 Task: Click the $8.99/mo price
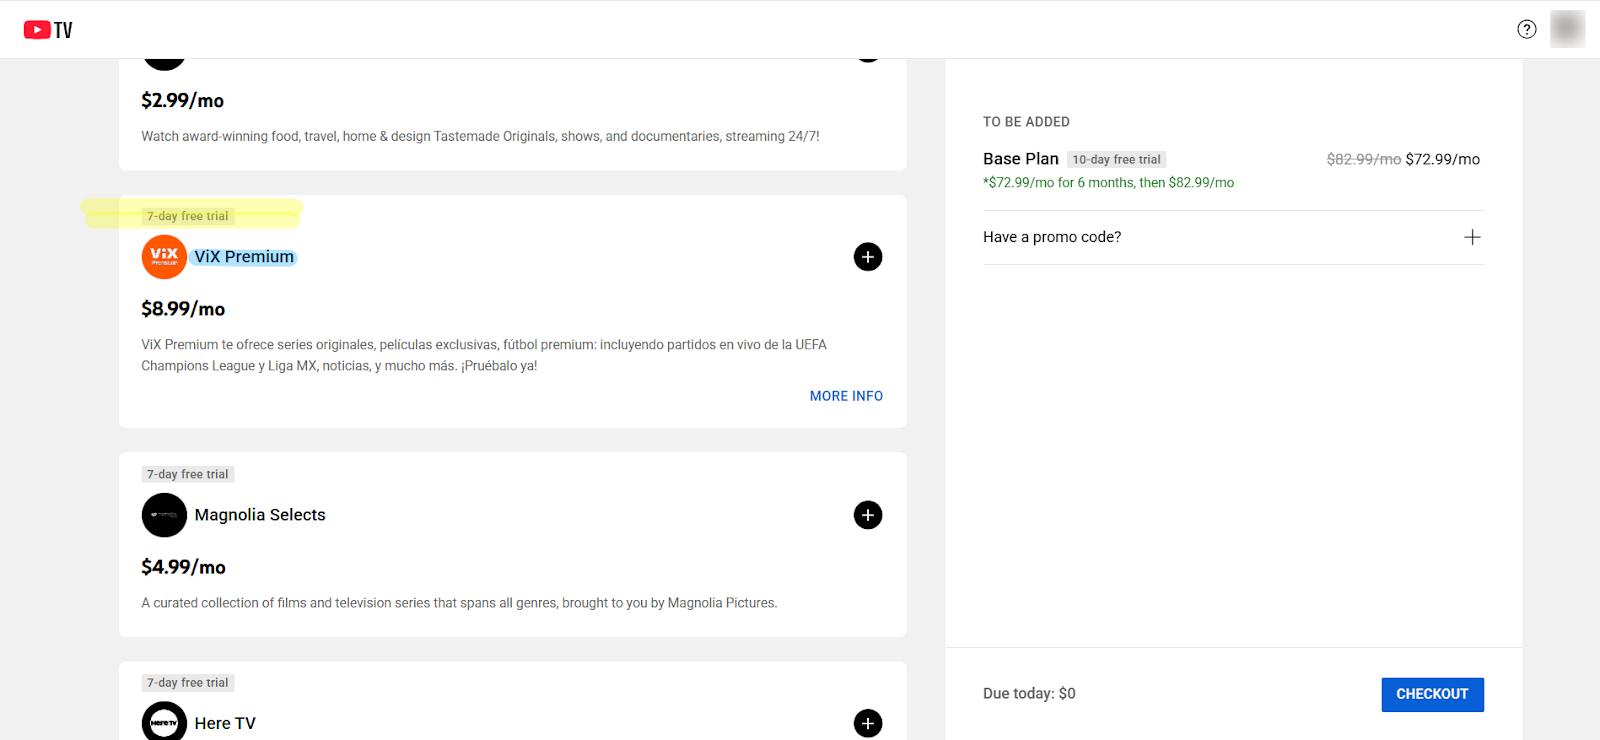pyautogui.click(x=183, y=309)
